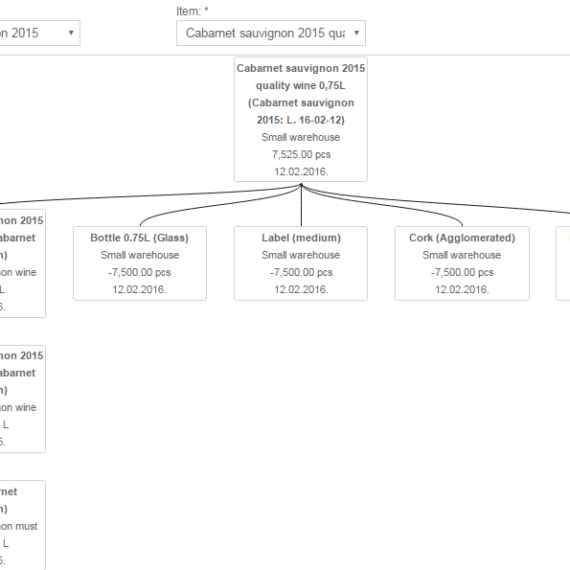
Task: Select the Cabarnet sauvignon 2015 Item combo box
Action: (271, 33)
